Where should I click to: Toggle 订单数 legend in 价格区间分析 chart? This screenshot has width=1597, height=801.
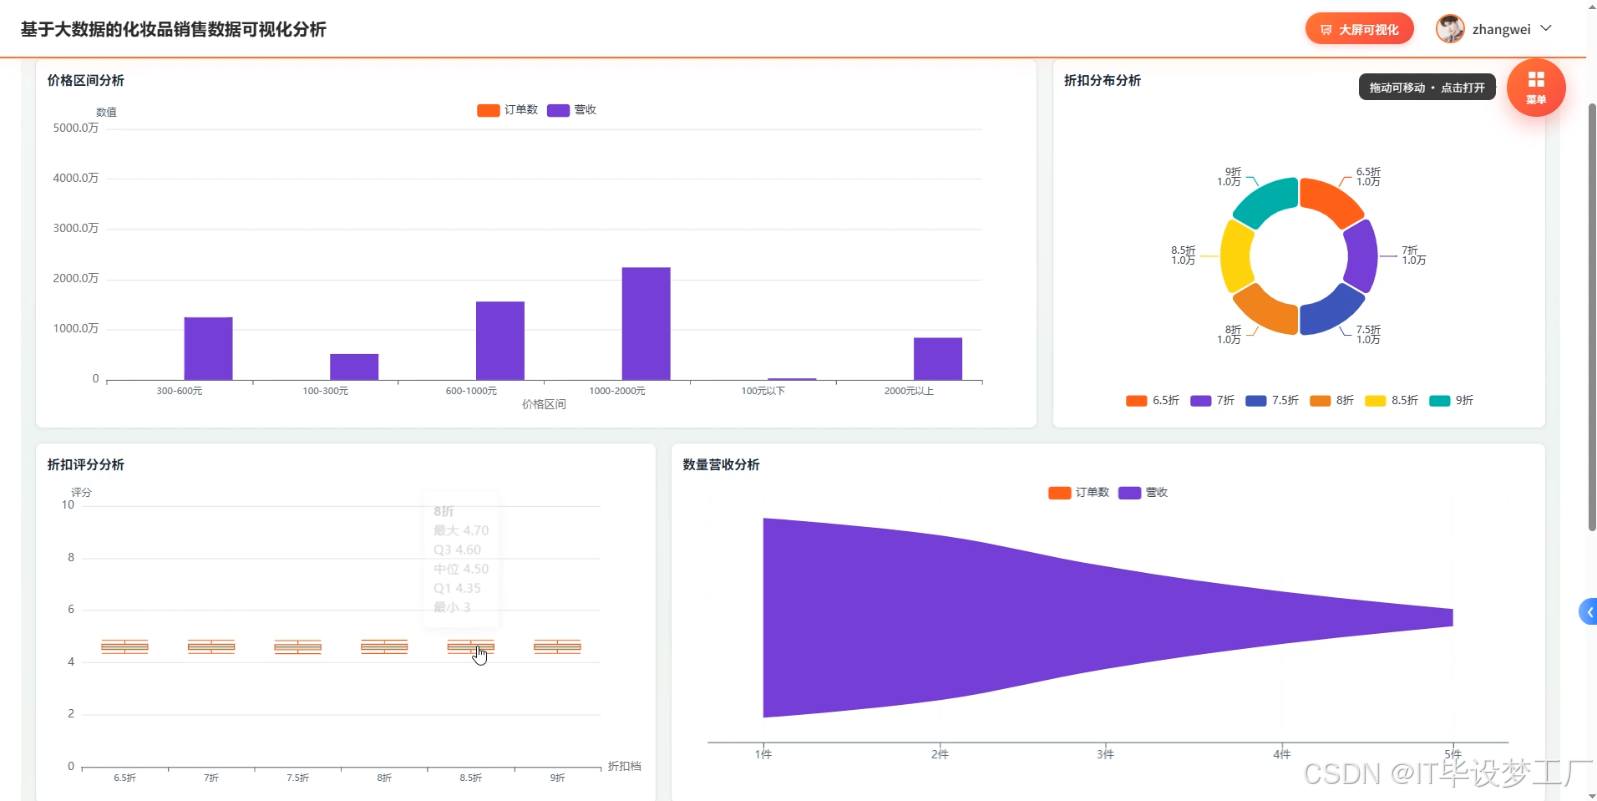click(x=507, y=110)
